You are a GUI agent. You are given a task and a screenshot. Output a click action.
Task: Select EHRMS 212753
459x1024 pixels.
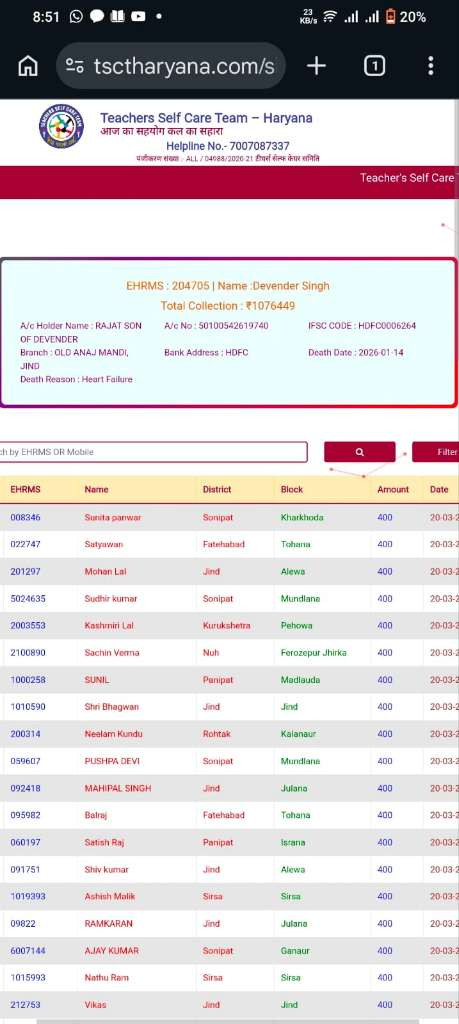click(x=25, y=1005)
